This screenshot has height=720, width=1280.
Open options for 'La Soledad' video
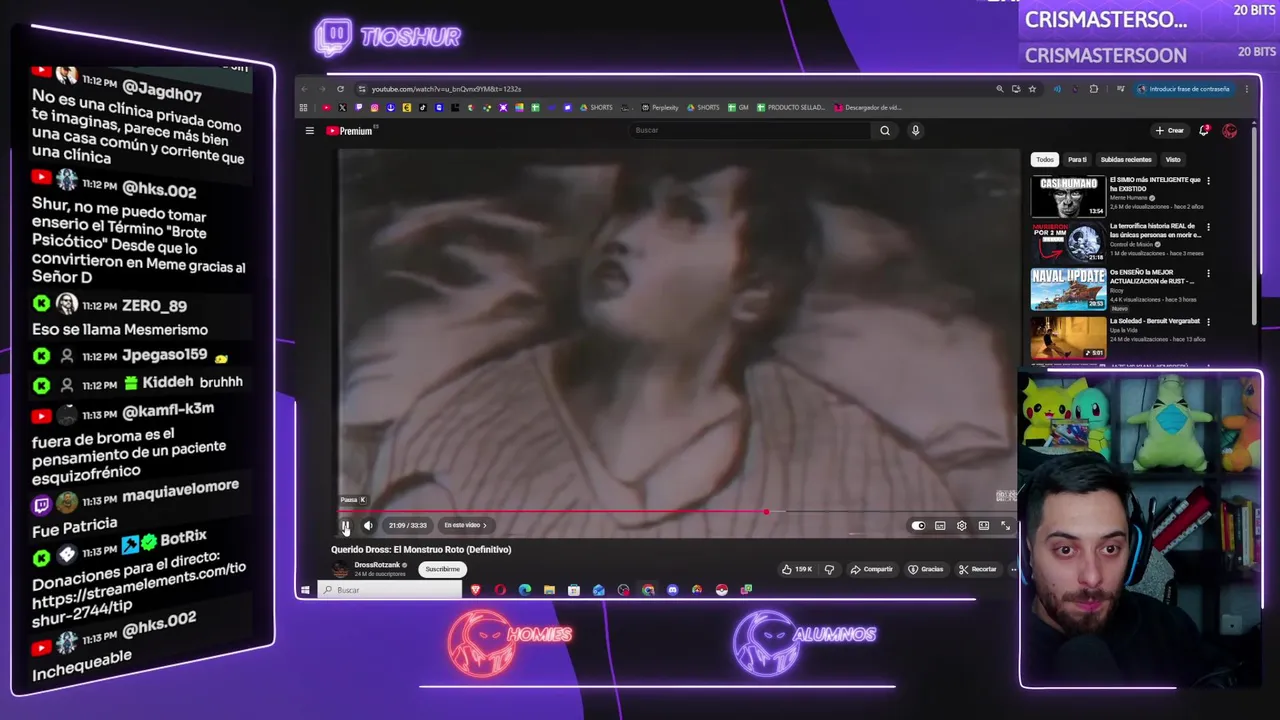(x=1208, y=322)
